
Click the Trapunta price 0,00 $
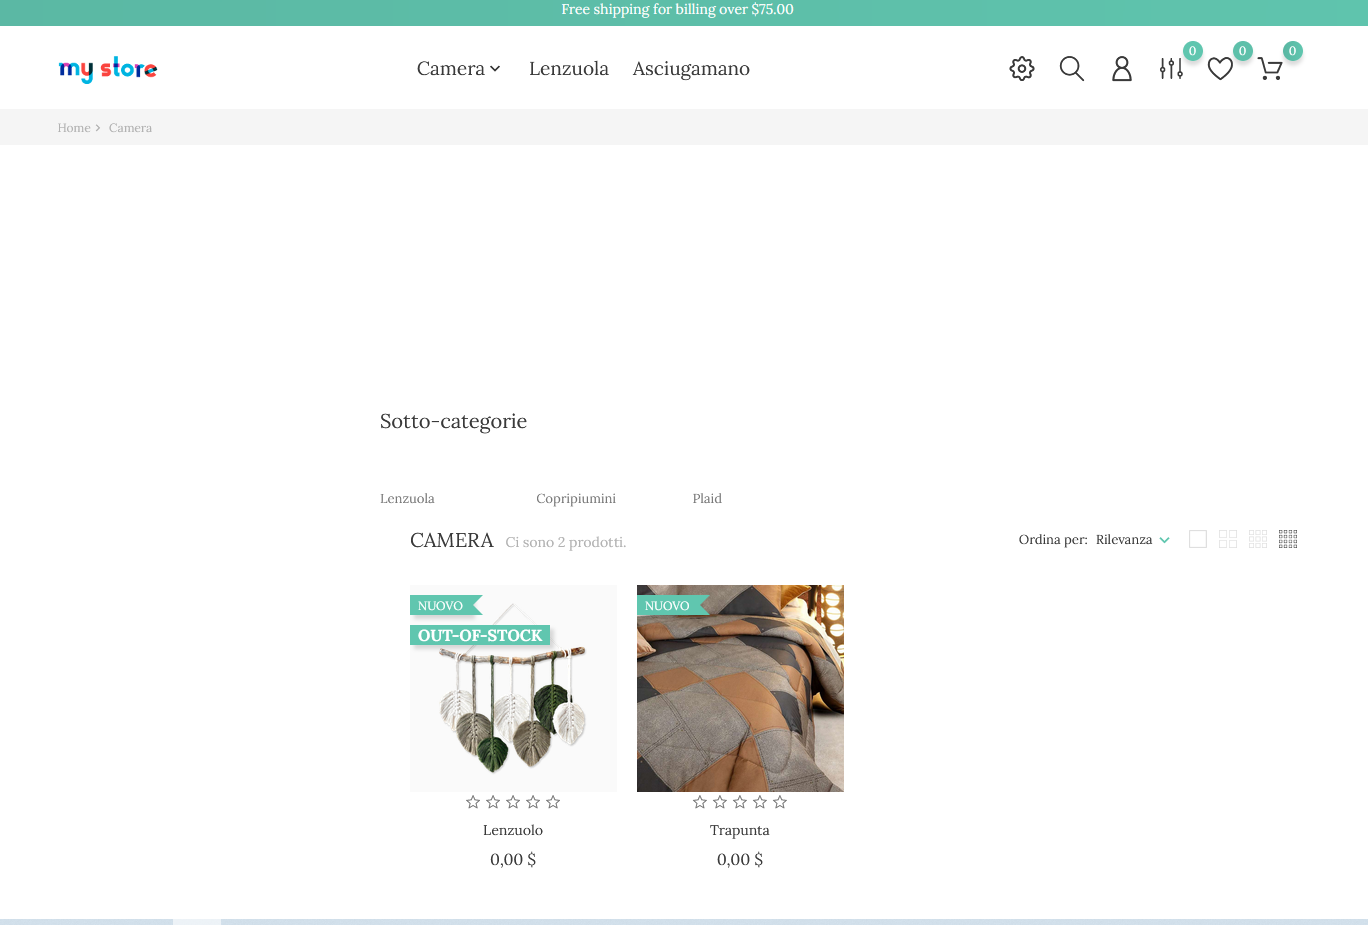[x=740, y=859]
